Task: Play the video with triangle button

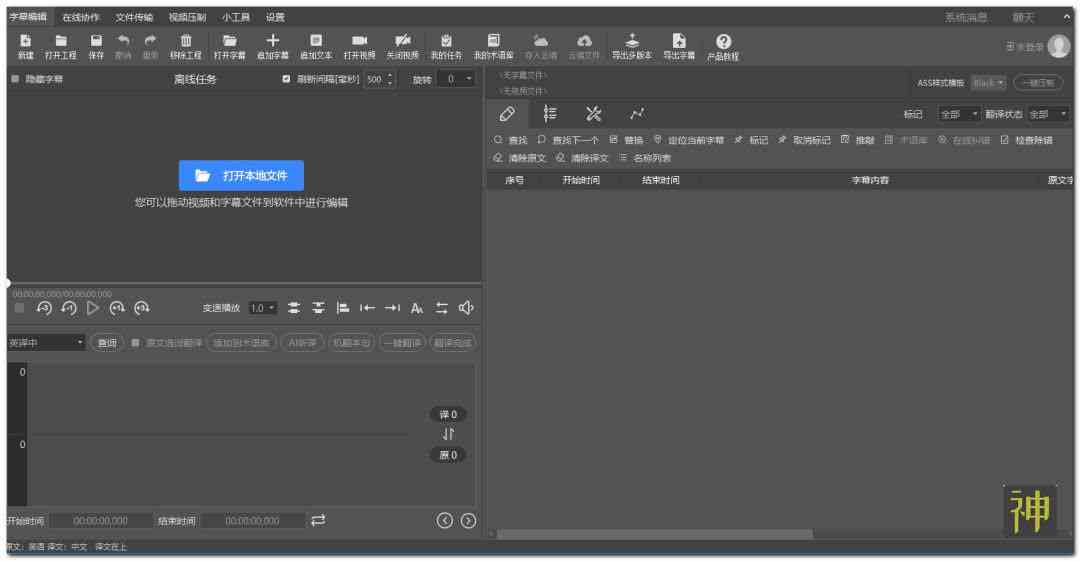Action: 93,308
